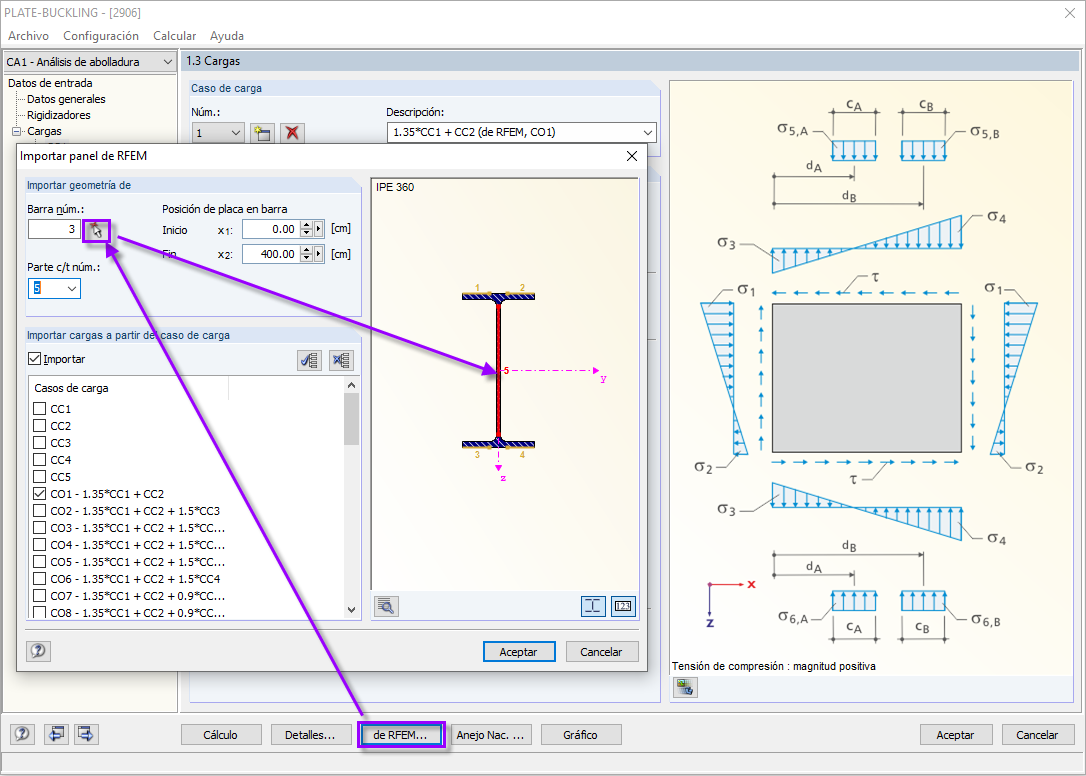
Task: Open help icon in main window bottom bar
Action: [22, 734]
